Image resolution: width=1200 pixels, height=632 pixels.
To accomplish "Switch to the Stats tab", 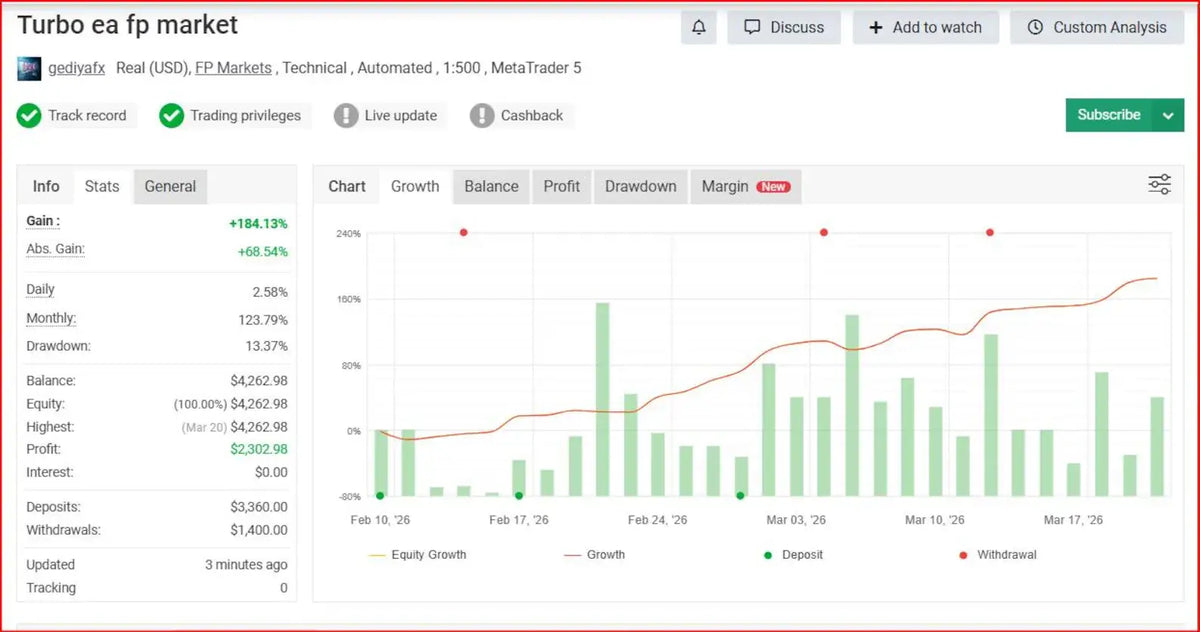I will [102, 186].
